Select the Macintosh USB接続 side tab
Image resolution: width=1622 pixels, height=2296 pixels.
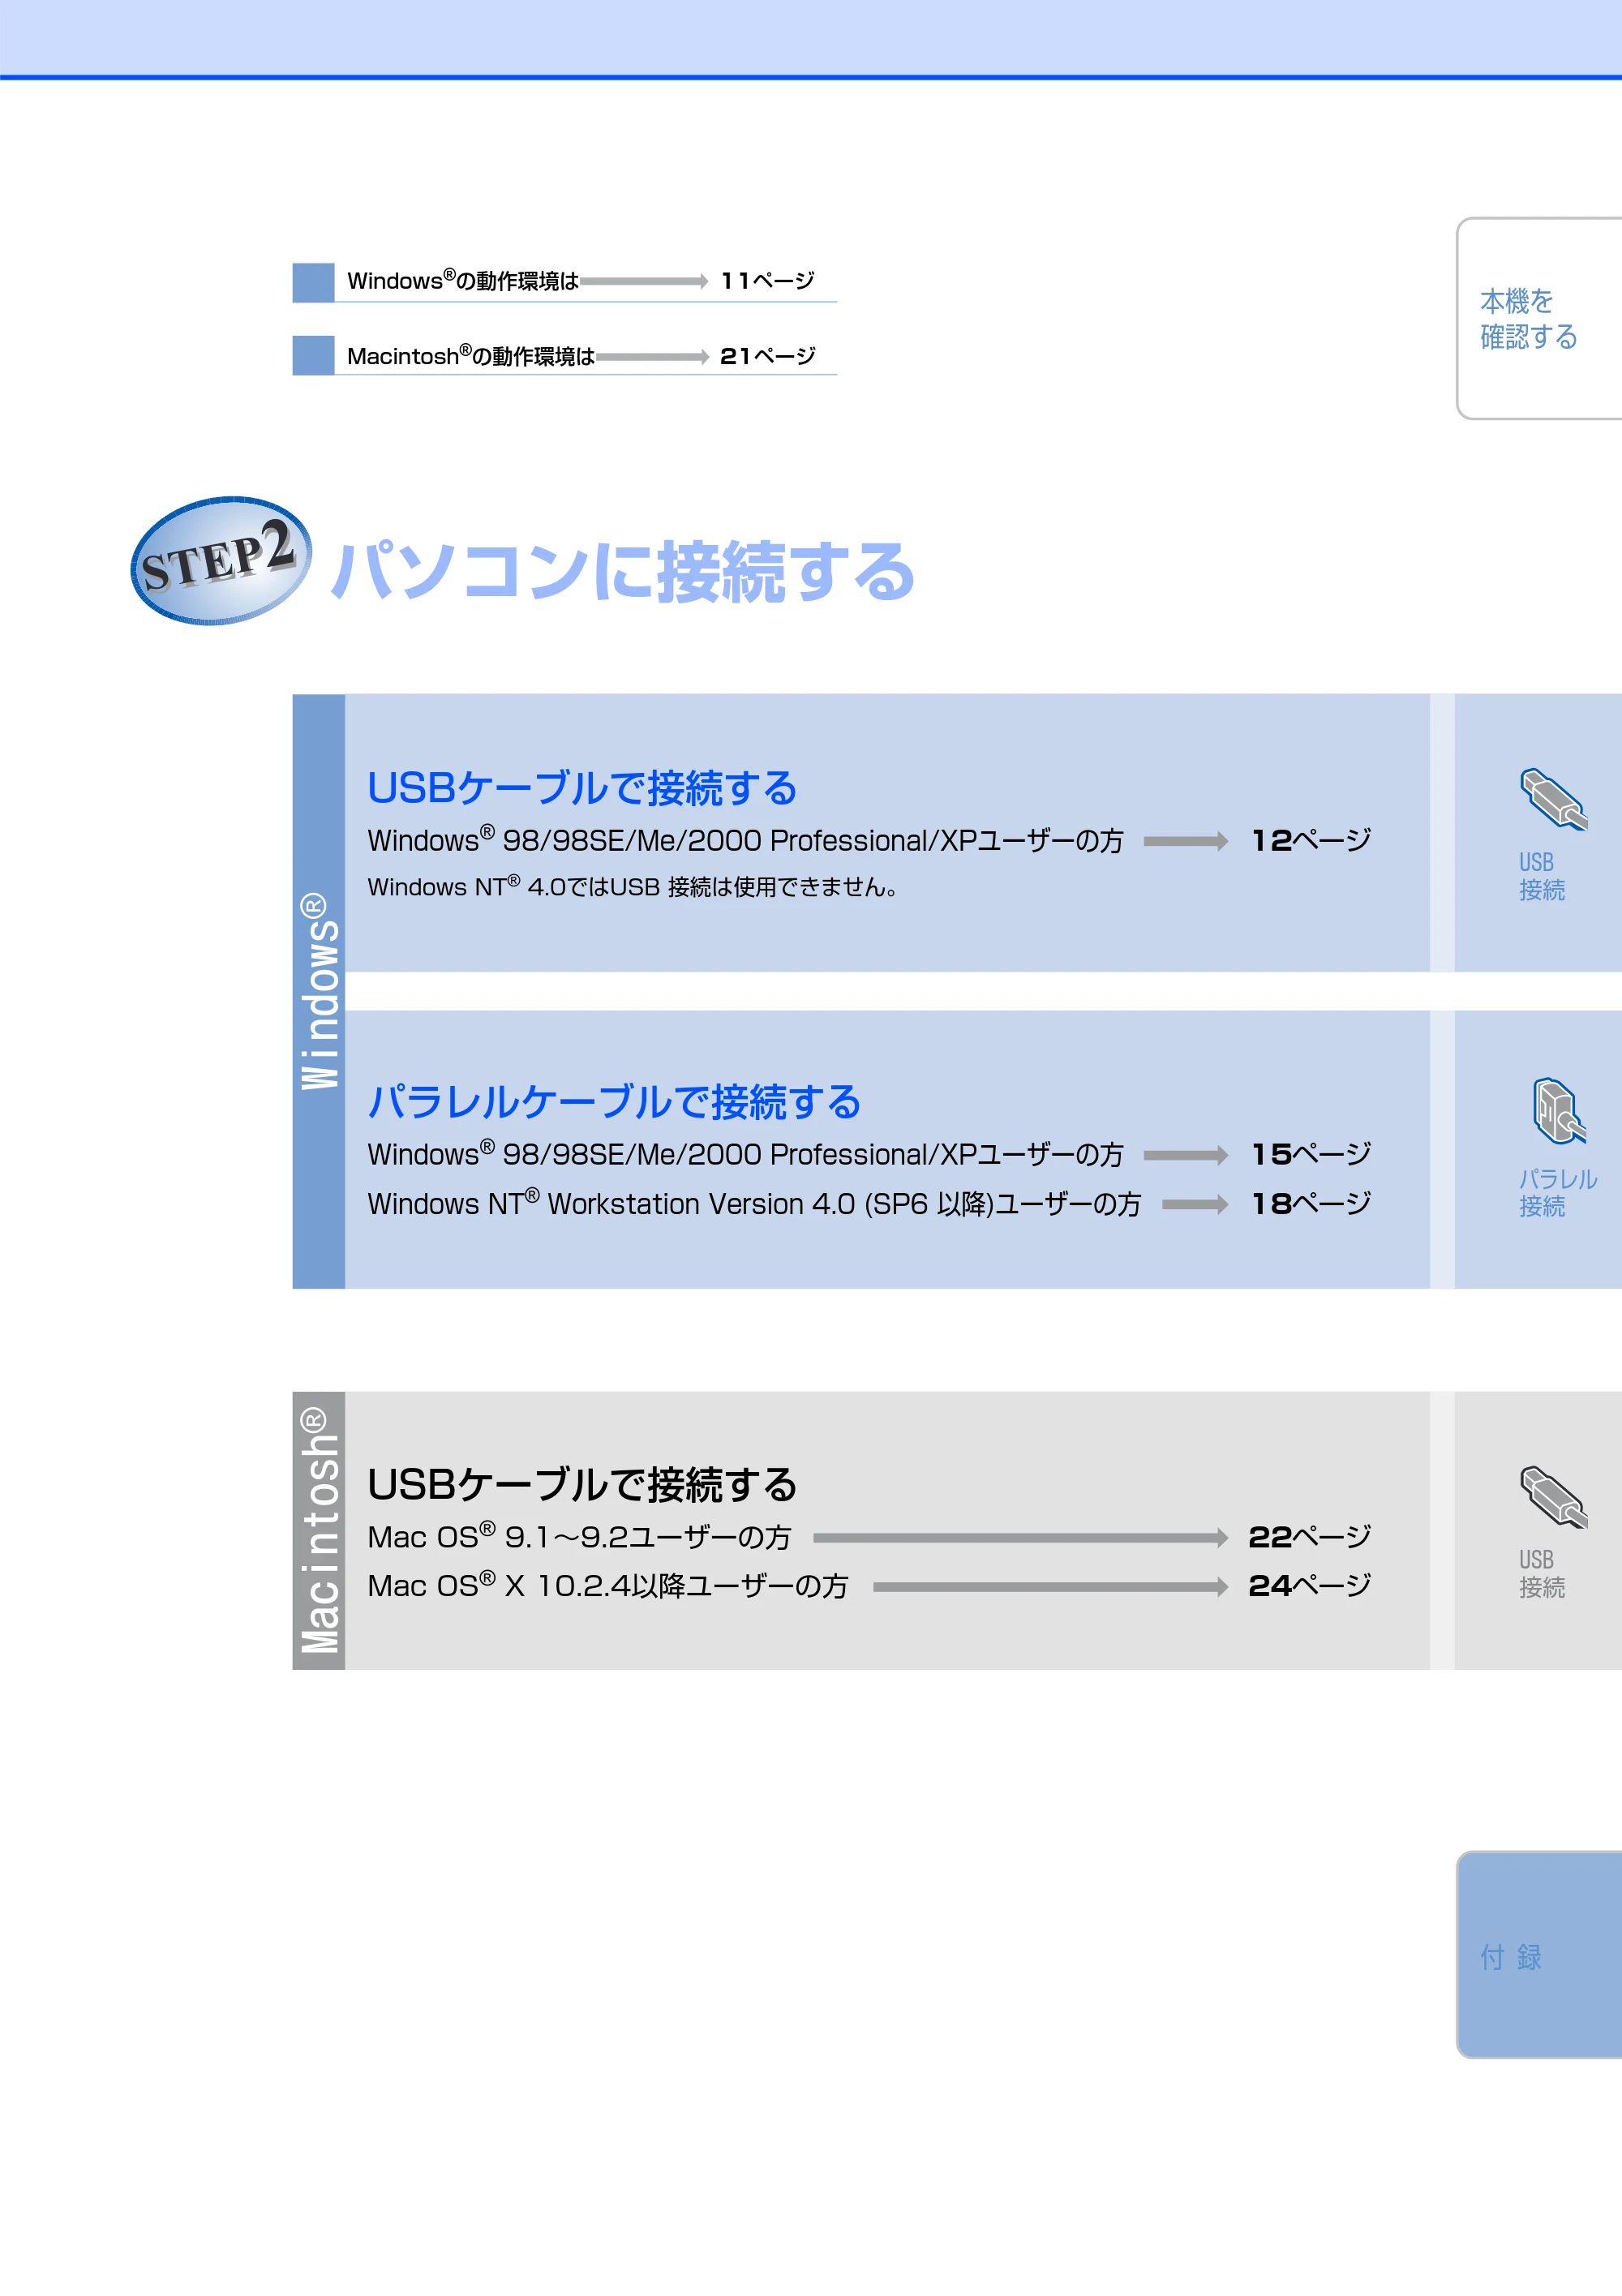[1538, 1530]
